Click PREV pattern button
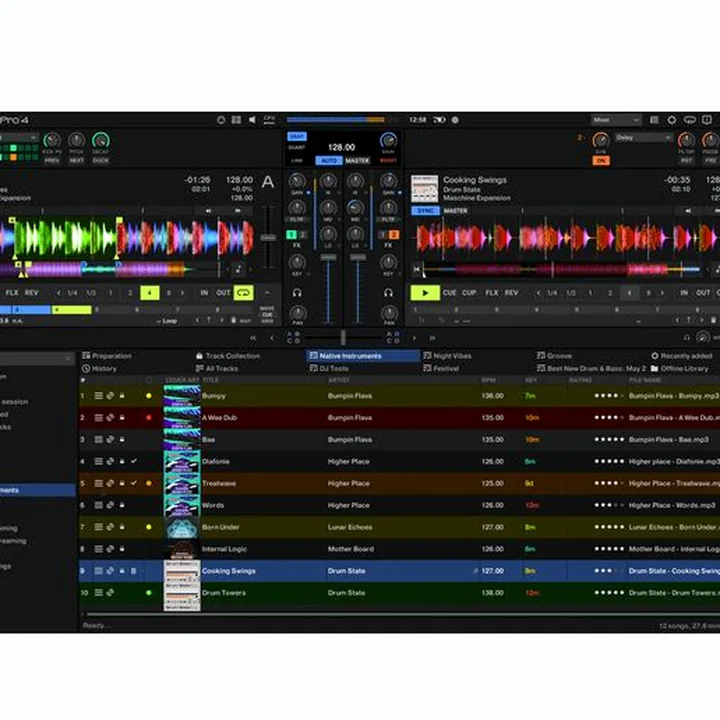This screenshot has height=720, width=720. pos(52,160)
